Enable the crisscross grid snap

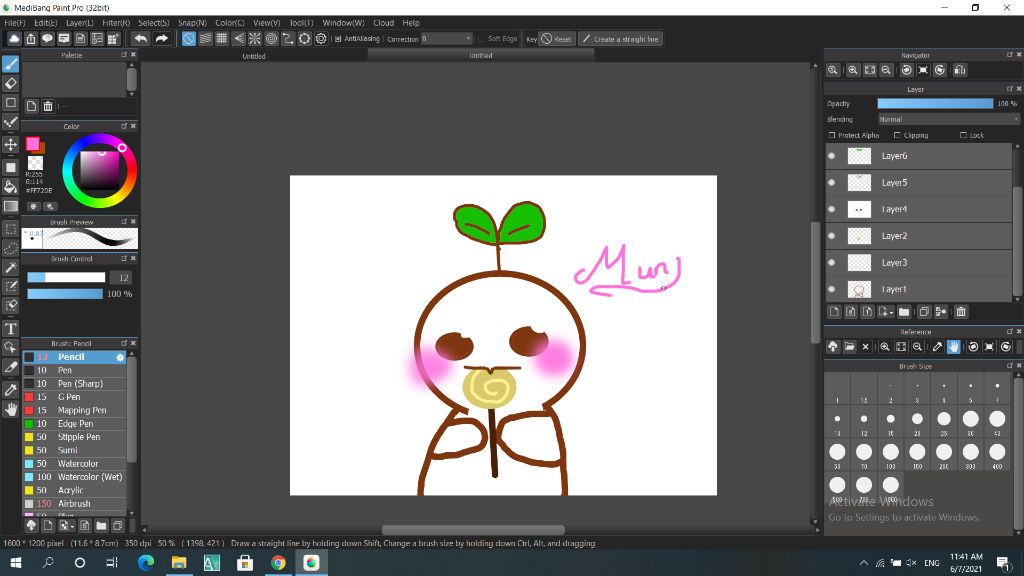click(222, 39)
